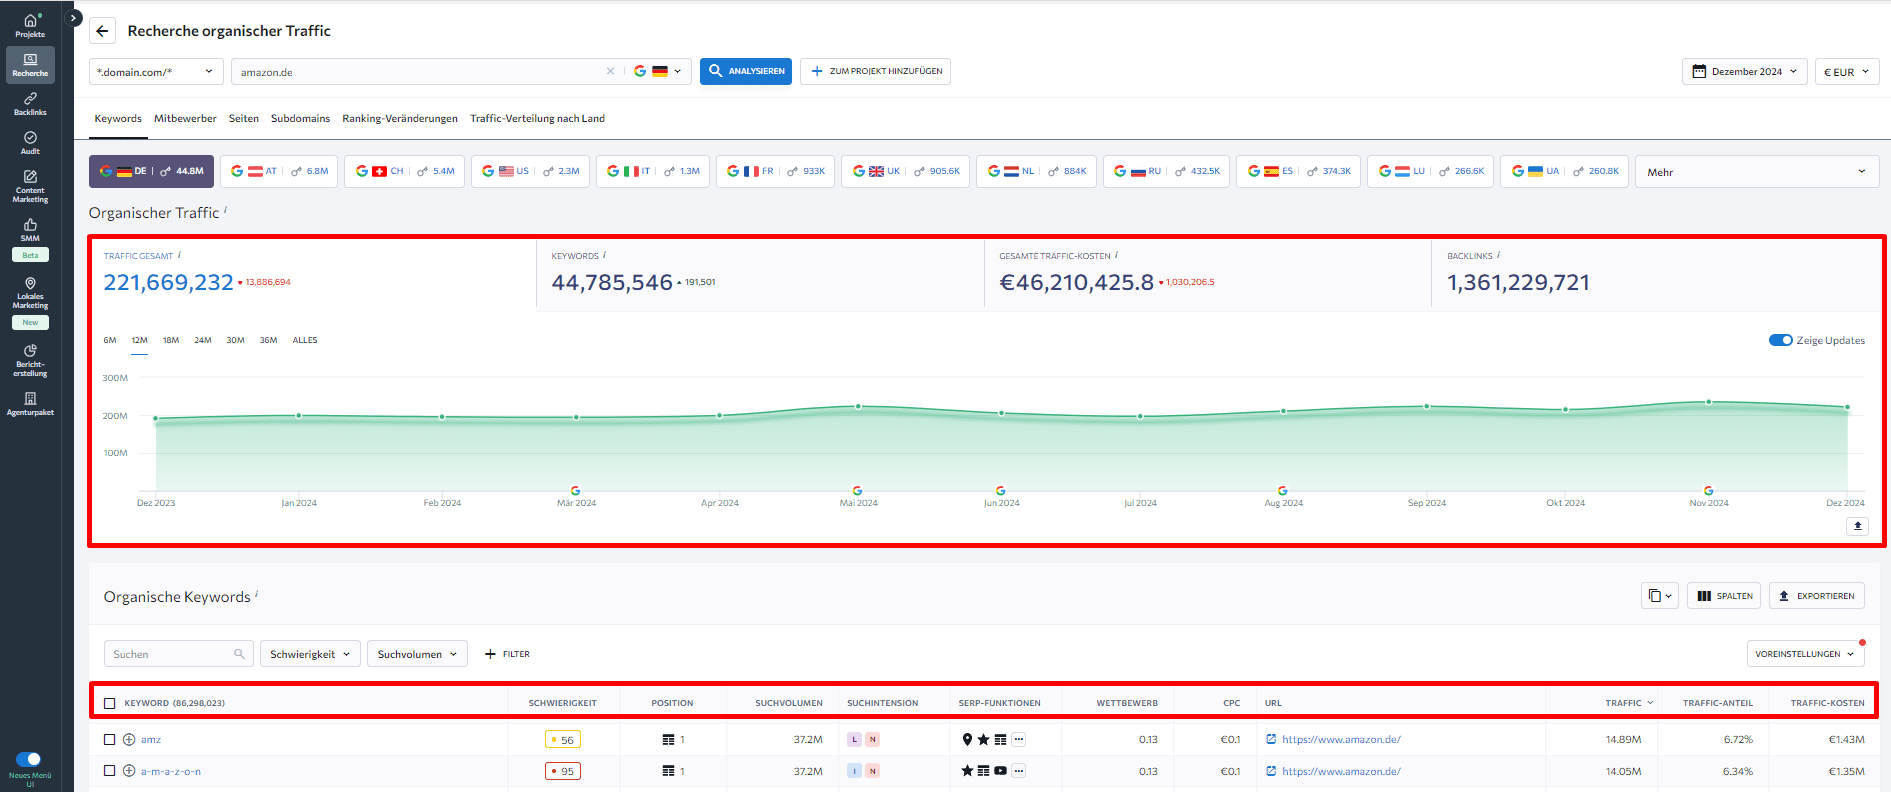Image resolution: width=1891 pixels, height=792 pixels.
Task: Open the Google Germany search engine dropdown
Action: click(658, 71)
